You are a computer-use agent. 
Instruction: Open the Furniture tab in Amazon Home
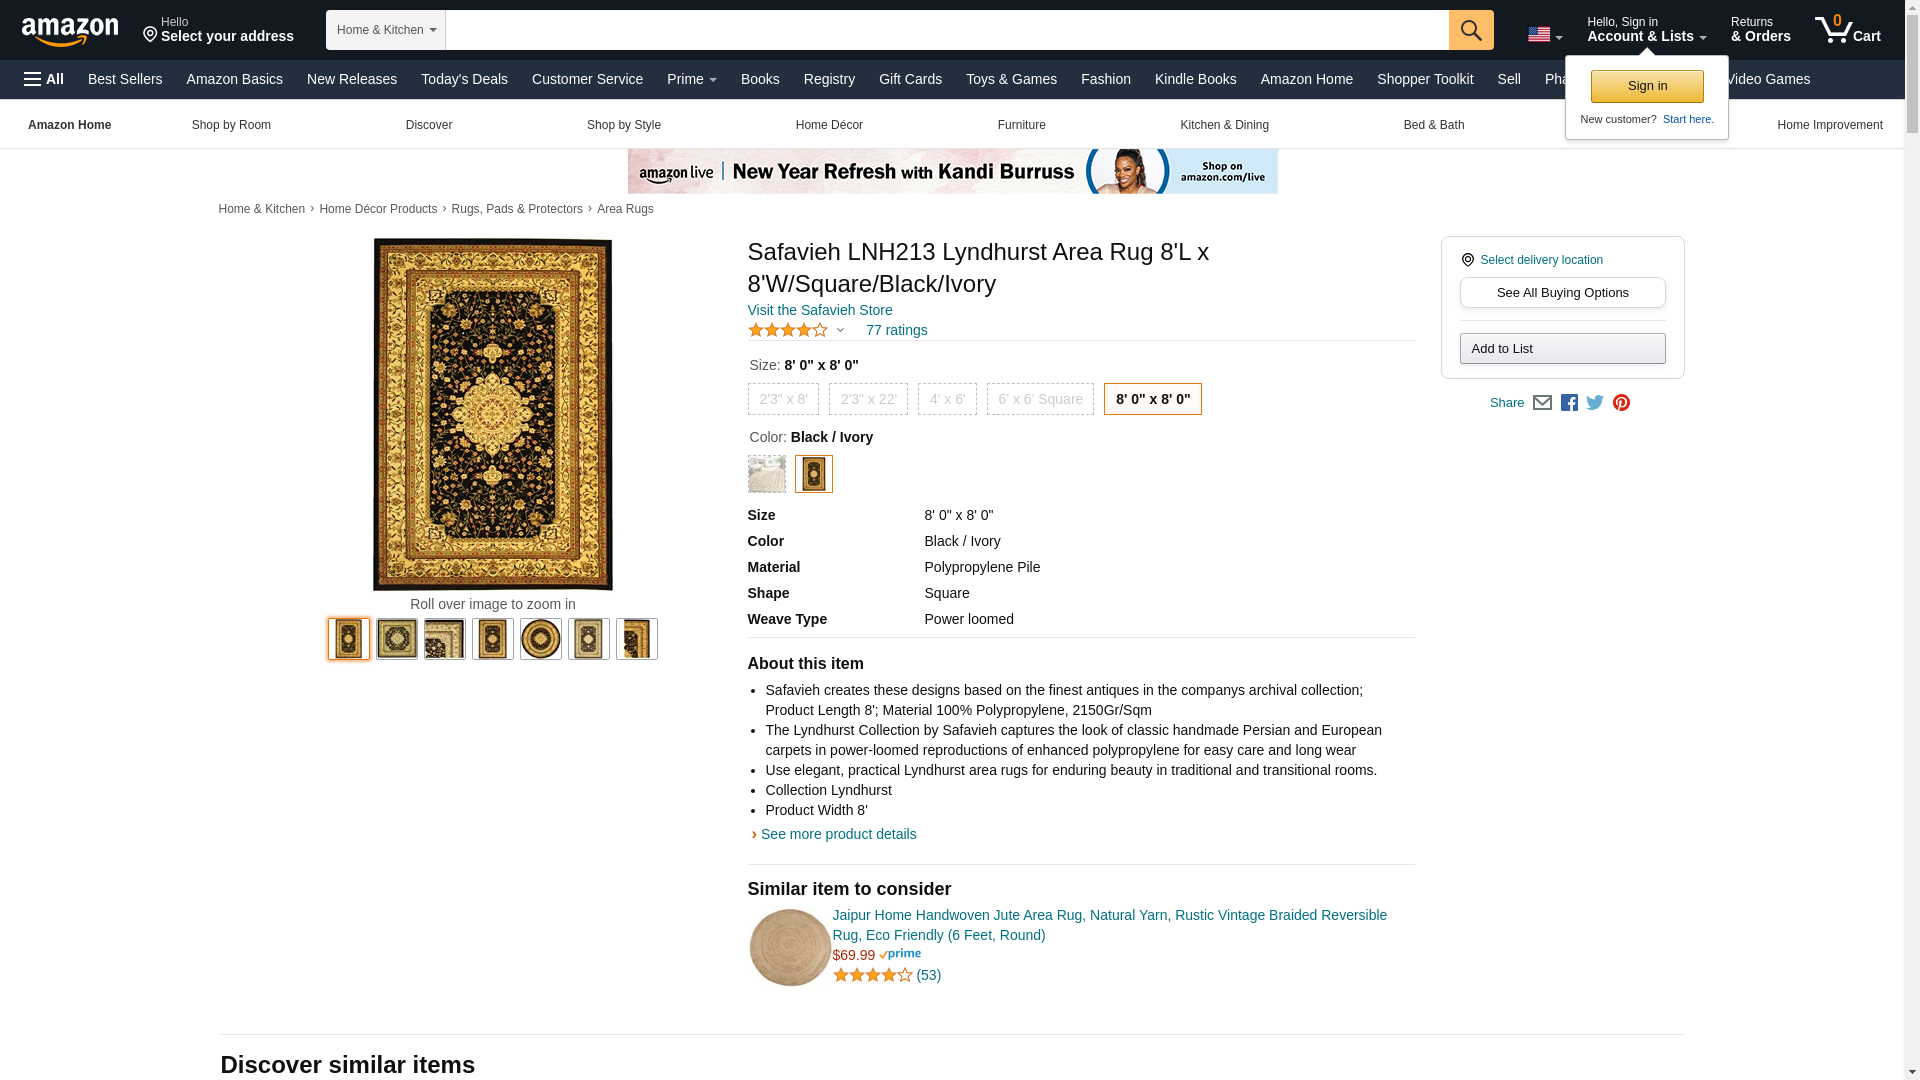click(x=1020, y=125)
